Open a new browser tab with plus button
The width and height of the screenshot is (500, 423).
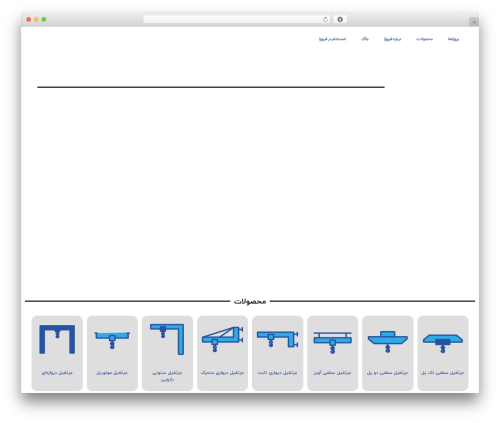474,22
